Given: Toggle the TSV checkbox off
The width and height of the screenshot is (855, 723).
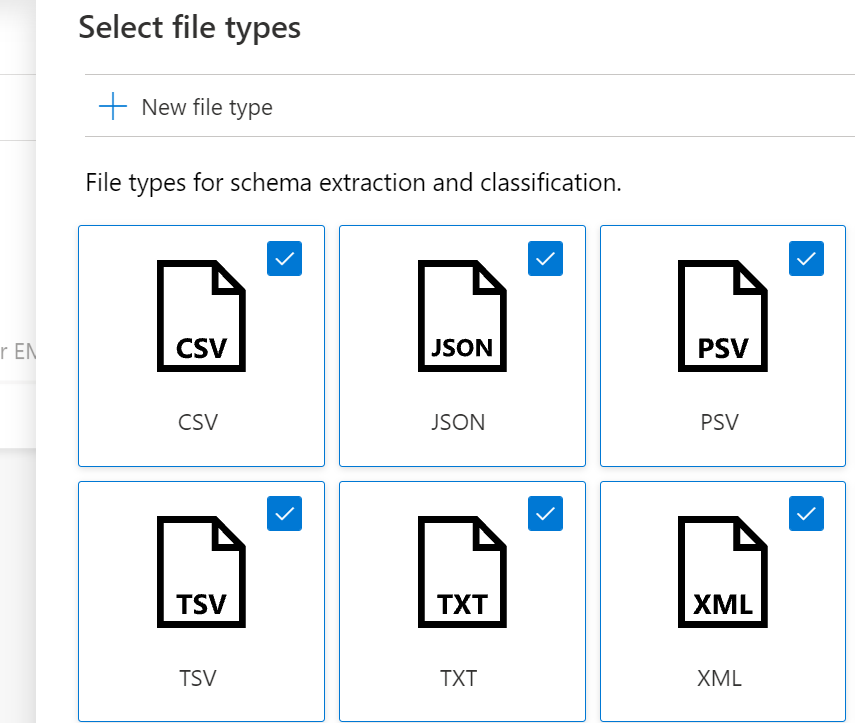Looking at the screenshot, I should click(284, 514).
